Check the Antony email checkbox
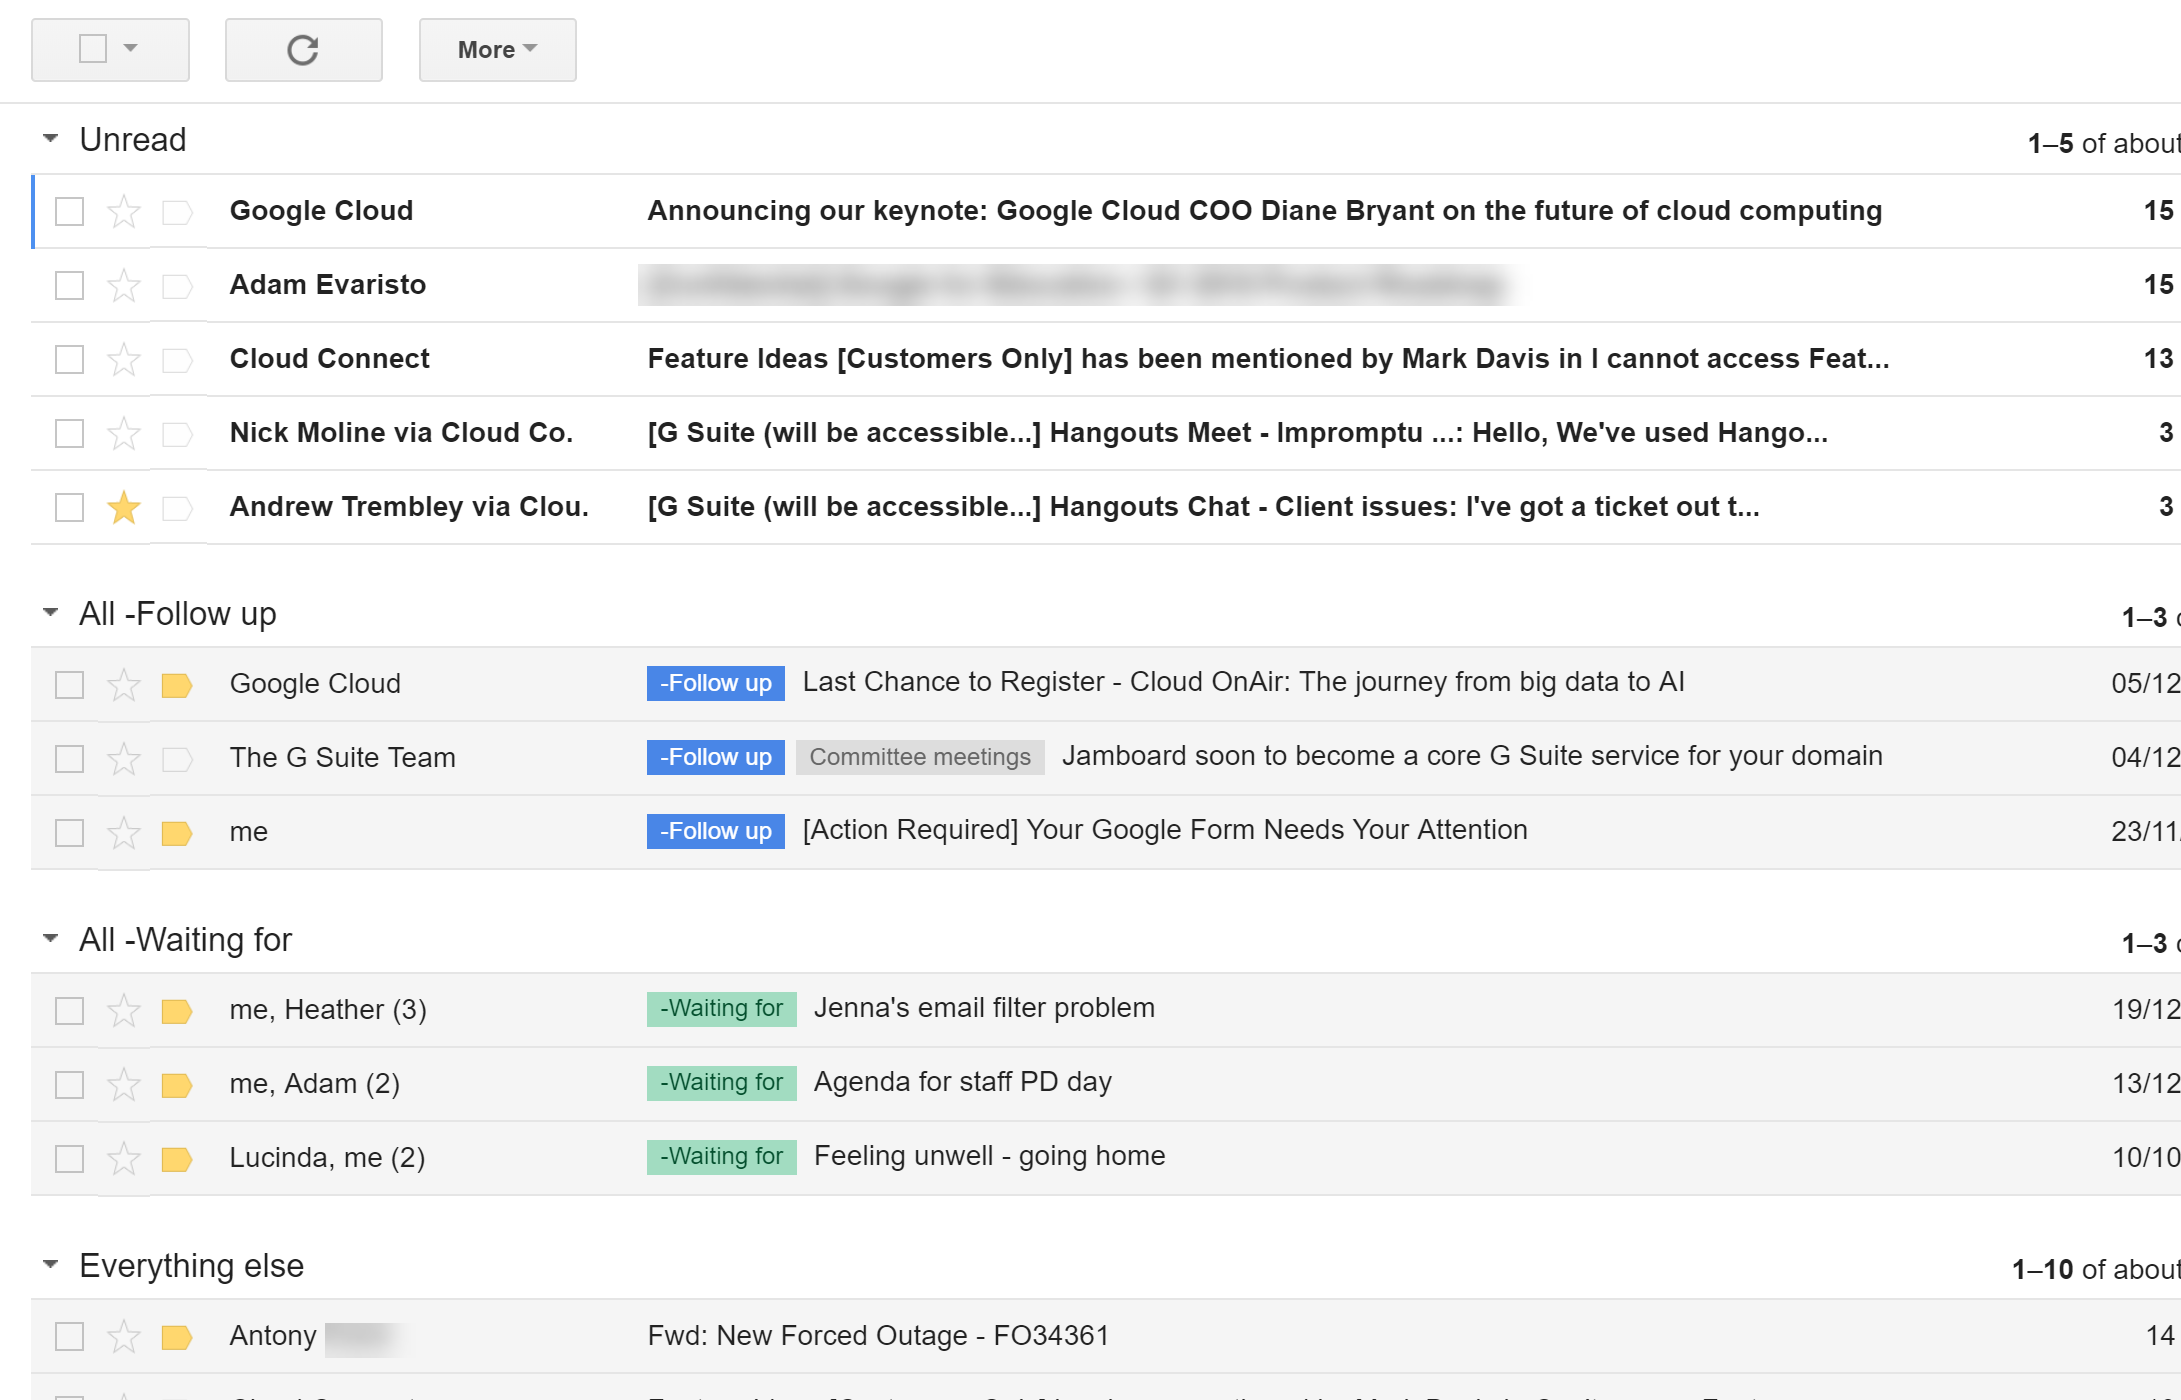Viewport: 2181px width, 1400px height. click(69, 1337)
